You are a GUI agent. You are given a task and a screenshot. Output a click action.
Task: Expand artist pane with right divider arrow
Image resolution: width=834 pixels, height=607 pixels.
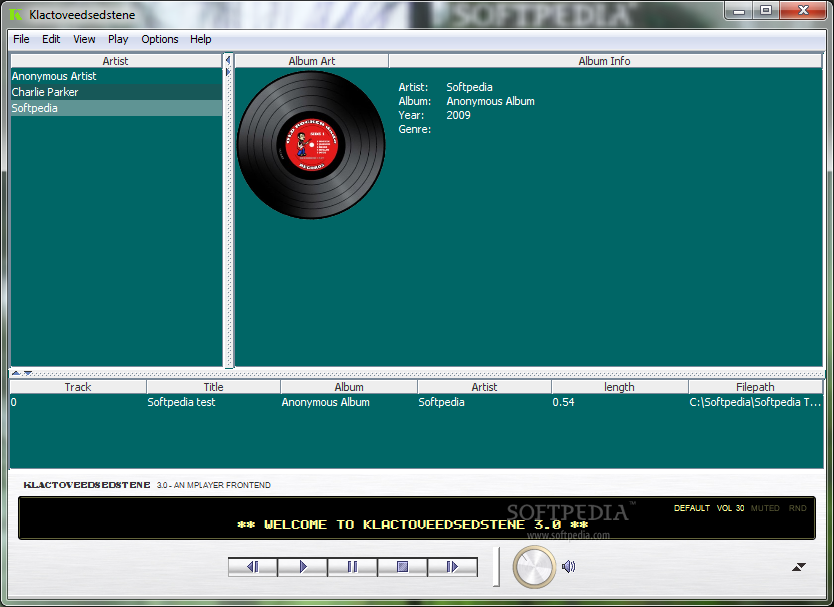point(228,72)
